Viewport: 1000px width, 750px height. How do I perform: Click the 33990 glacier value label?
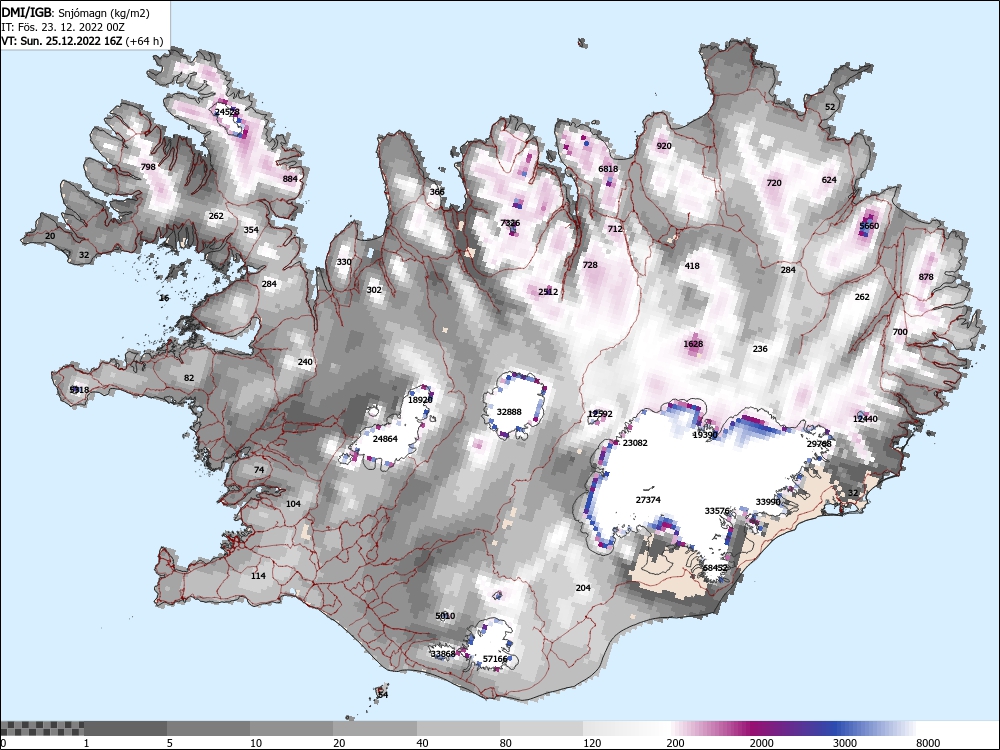(x=768, y=502)
